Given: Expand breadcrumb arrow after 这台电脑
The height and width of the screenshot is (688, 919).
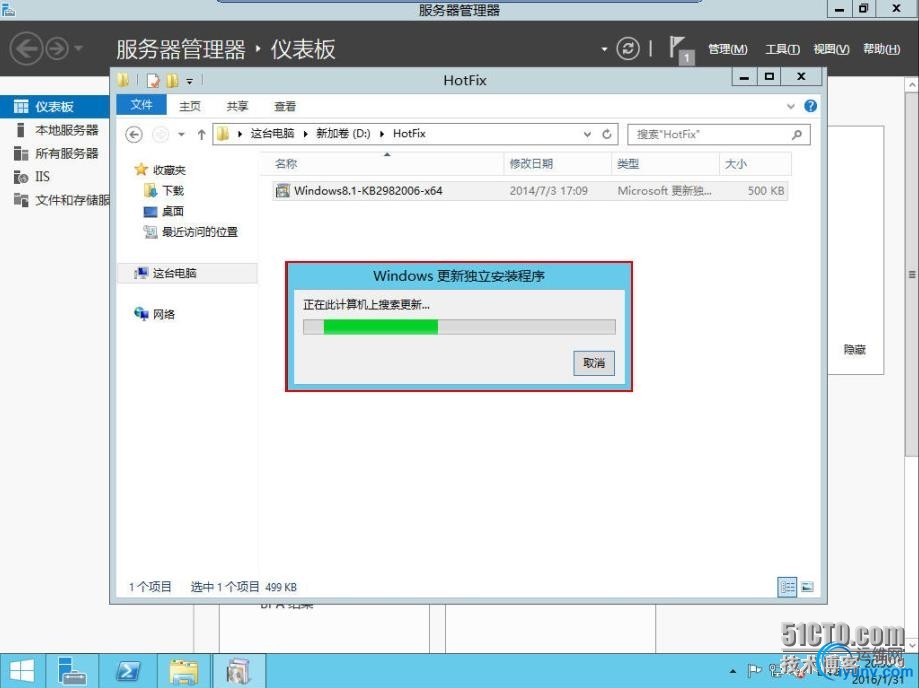Looking at the screenshot, I should [305, 134].
